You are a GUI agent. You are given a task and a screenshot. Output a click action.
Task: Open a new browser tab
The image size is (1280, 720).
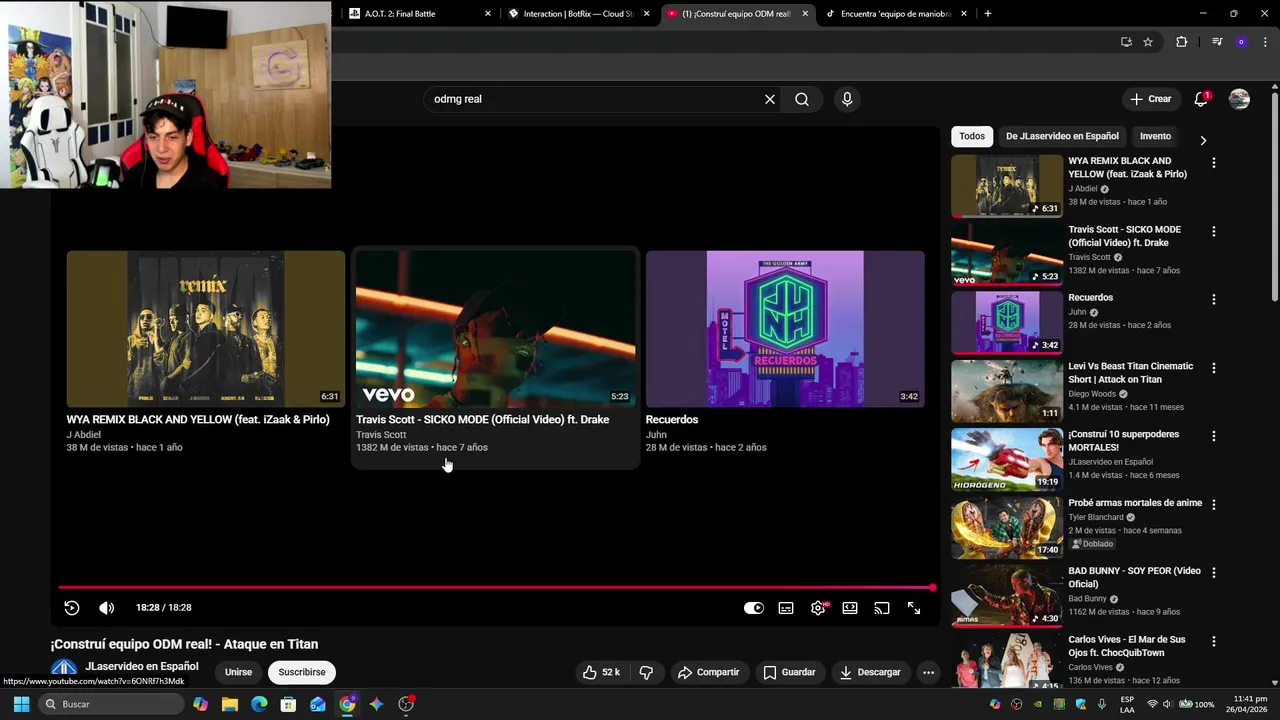coord(988,14)
